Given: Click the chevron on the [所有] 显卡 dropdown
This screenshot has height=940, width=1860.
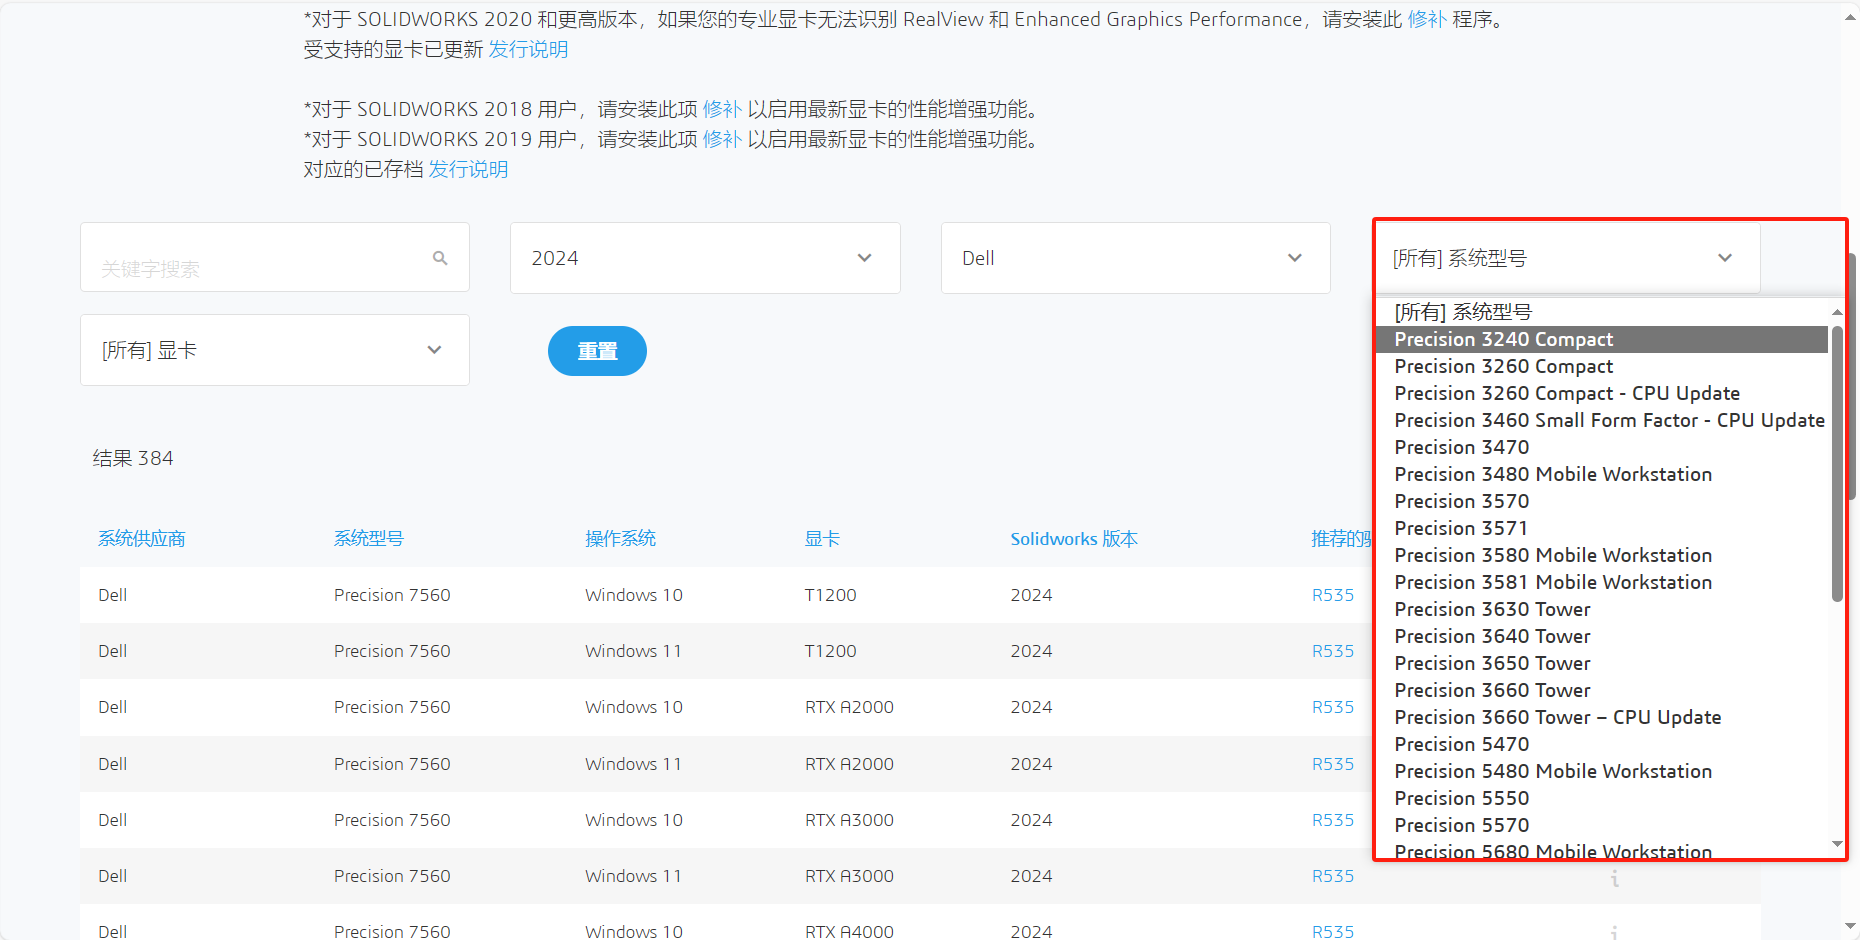Looking at the screenshot, I should click(434, 350).
